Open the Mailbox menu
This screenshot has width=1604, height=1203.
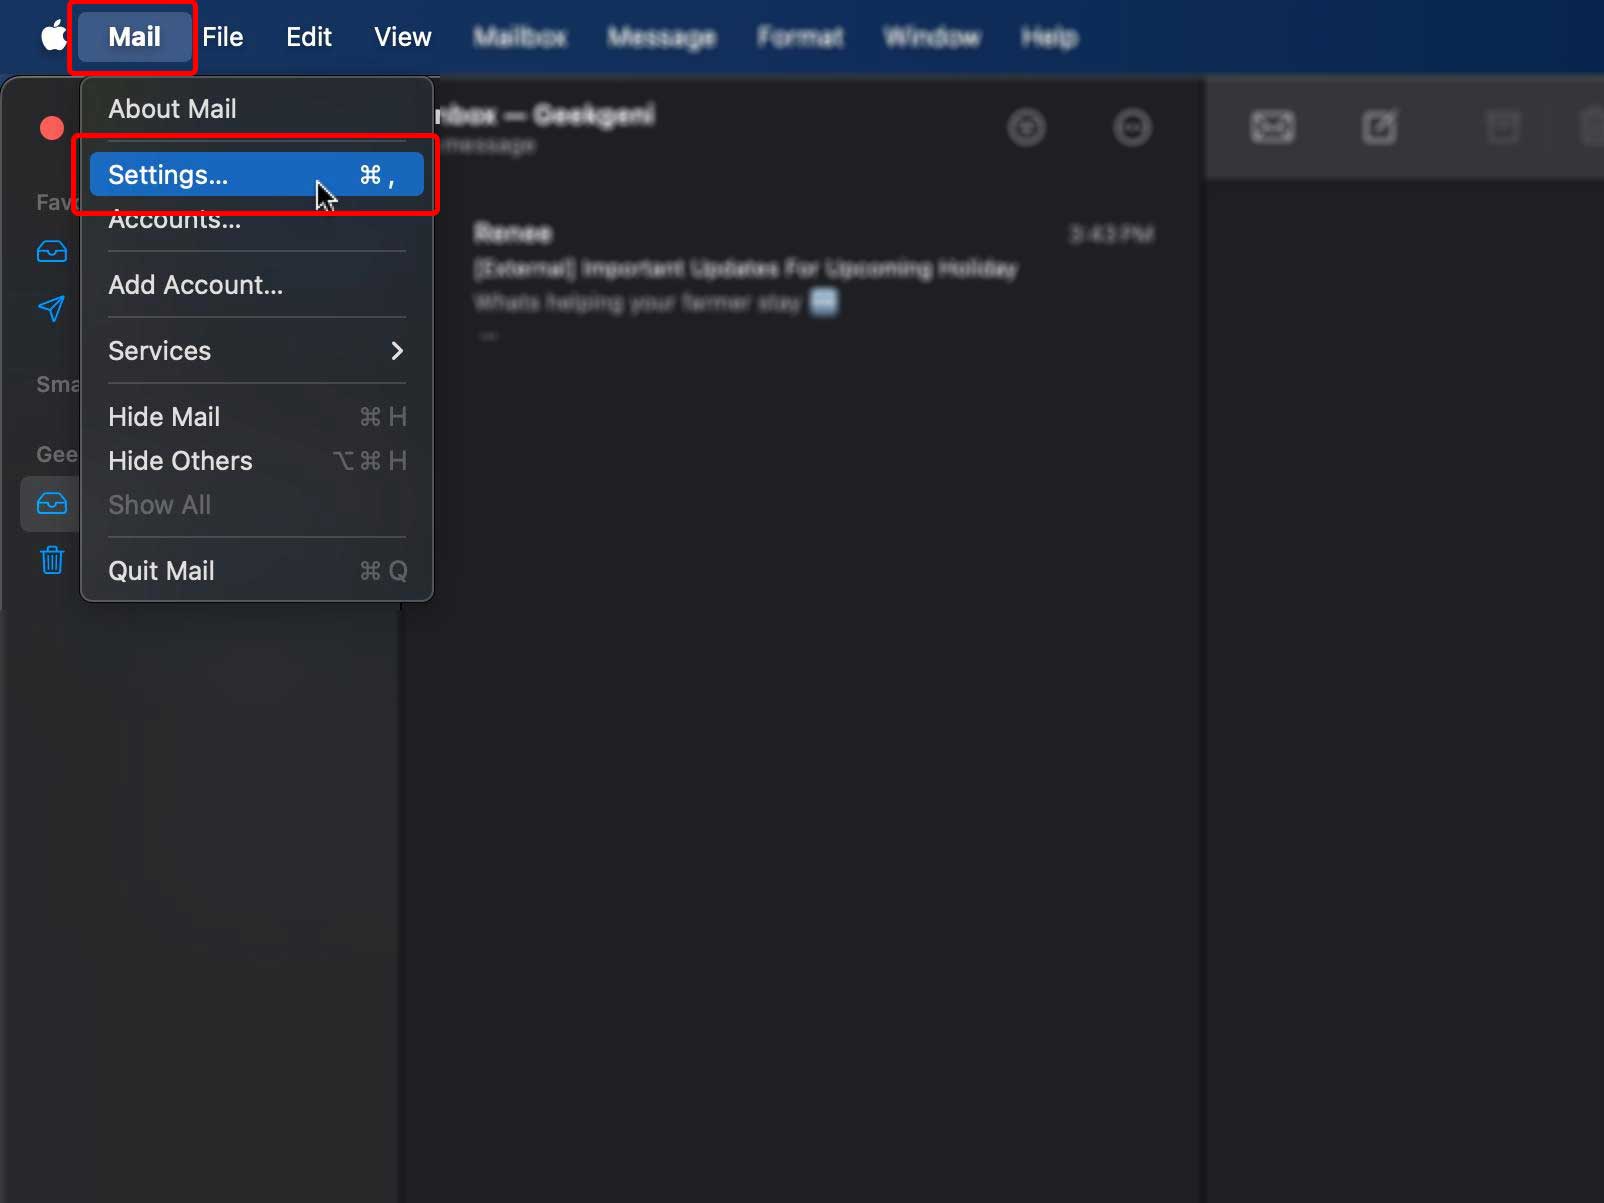[x=520, y=37]
